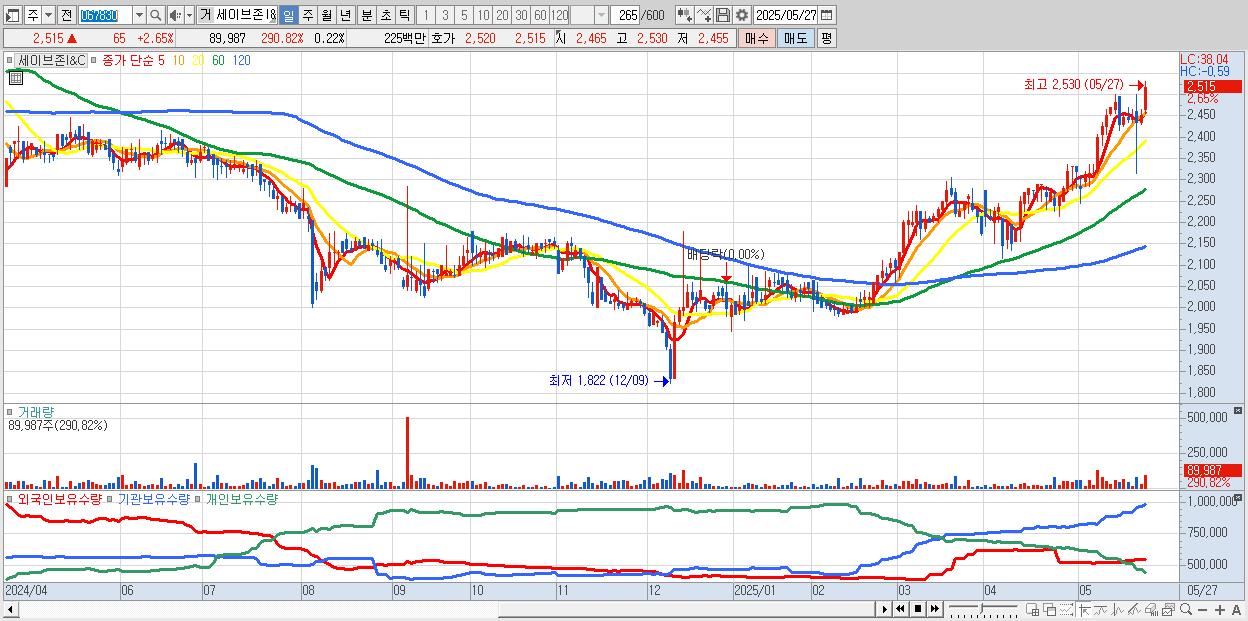Open the calendar date picker icon
1248x621 pixels.
click(x=826, y=15)
